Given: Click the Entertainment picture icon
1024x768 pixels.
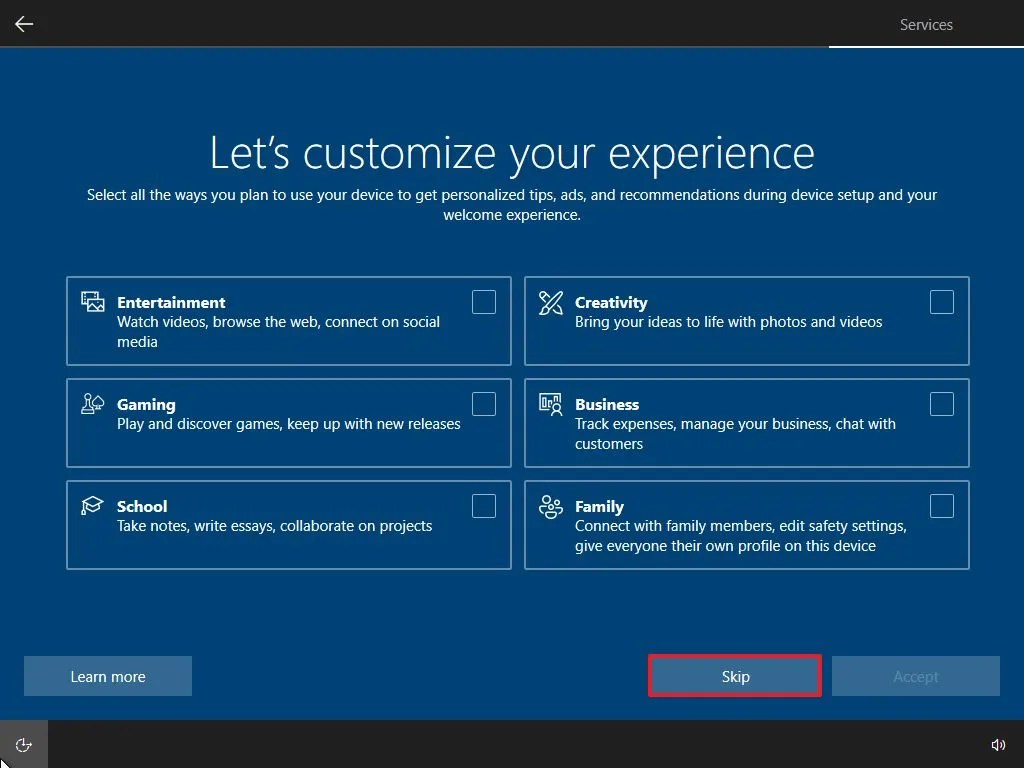Looking at the screenshot, I should 92,301.
